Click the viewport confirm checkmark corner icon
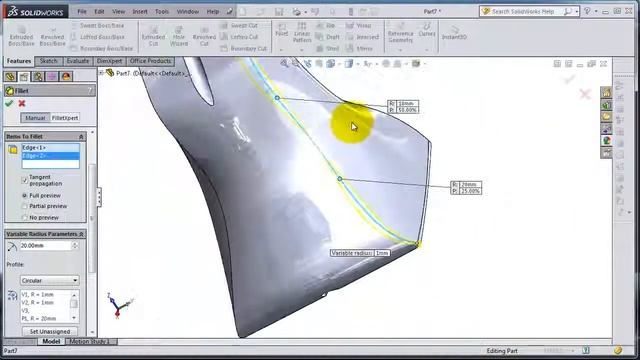 point(569,79)
